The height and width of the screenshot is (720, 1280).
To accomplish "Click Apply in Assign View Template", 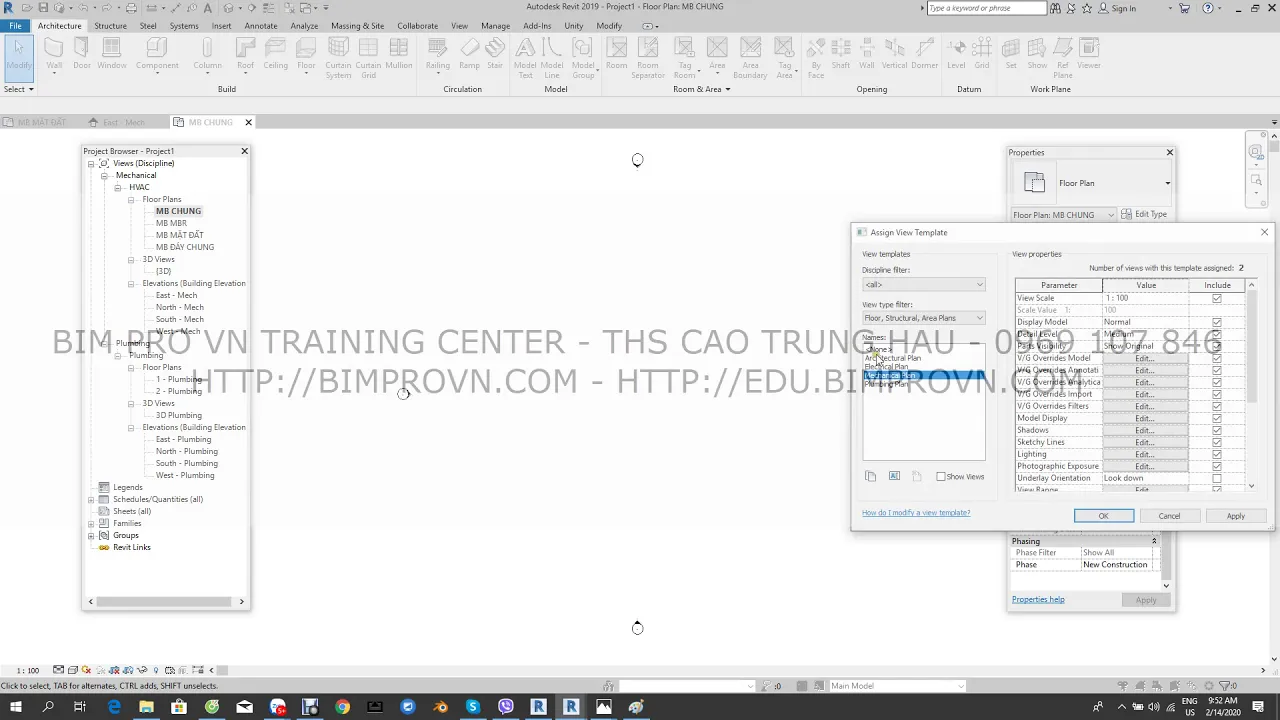I will coord(1236,516).
